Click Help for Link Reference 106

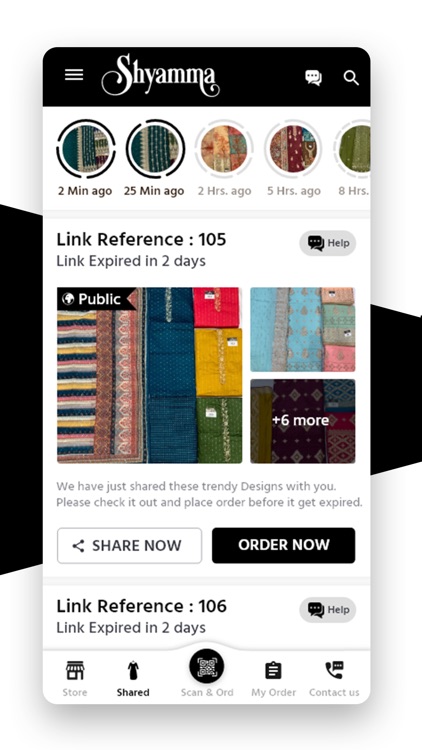[328, 610]
